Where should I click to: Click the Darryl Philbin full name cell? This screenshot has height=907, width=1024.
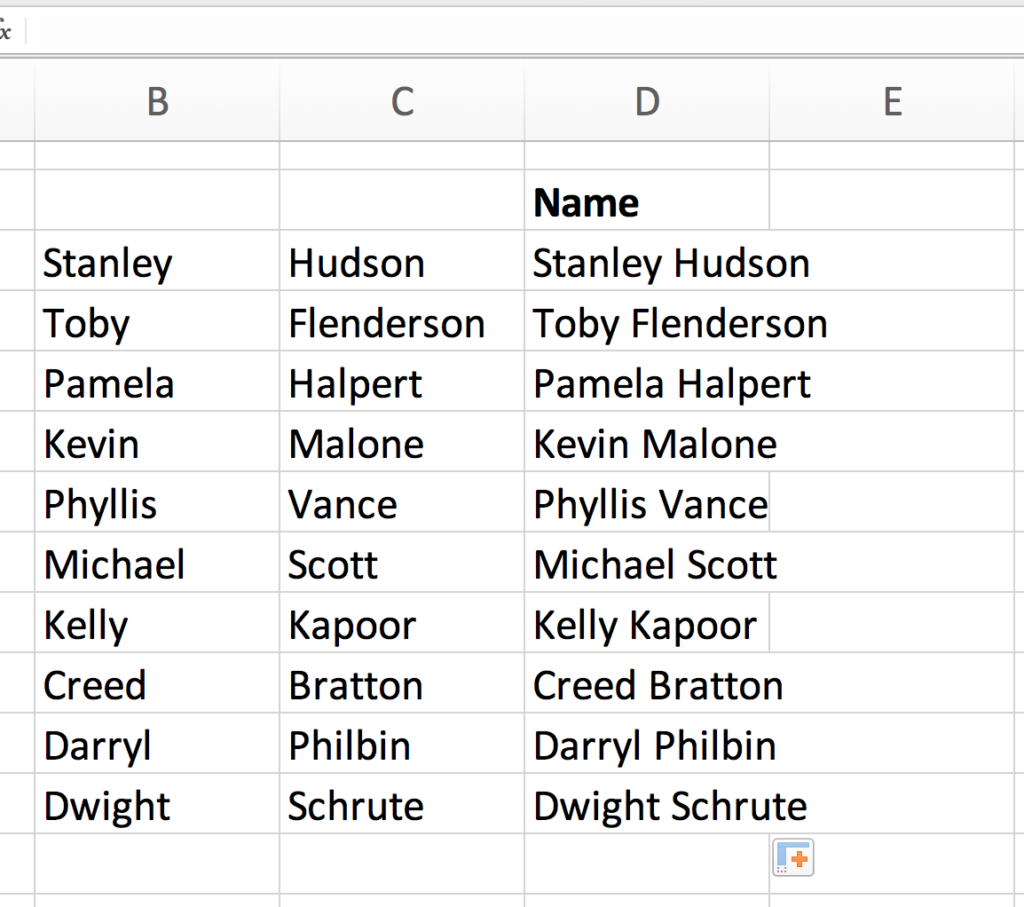tap(647, 744)
